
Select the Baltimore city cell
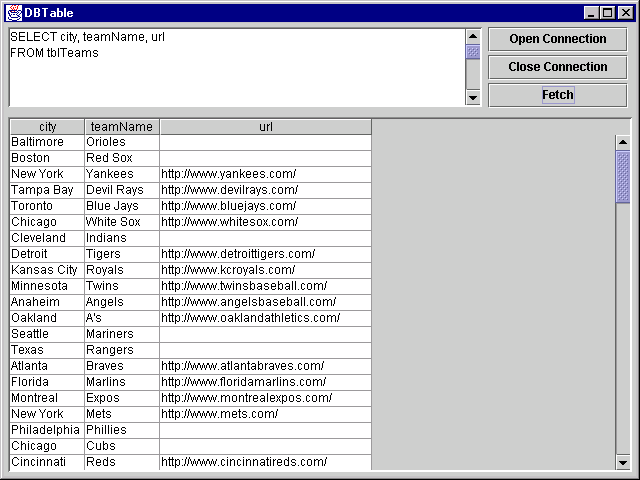[x=47, y=142]
